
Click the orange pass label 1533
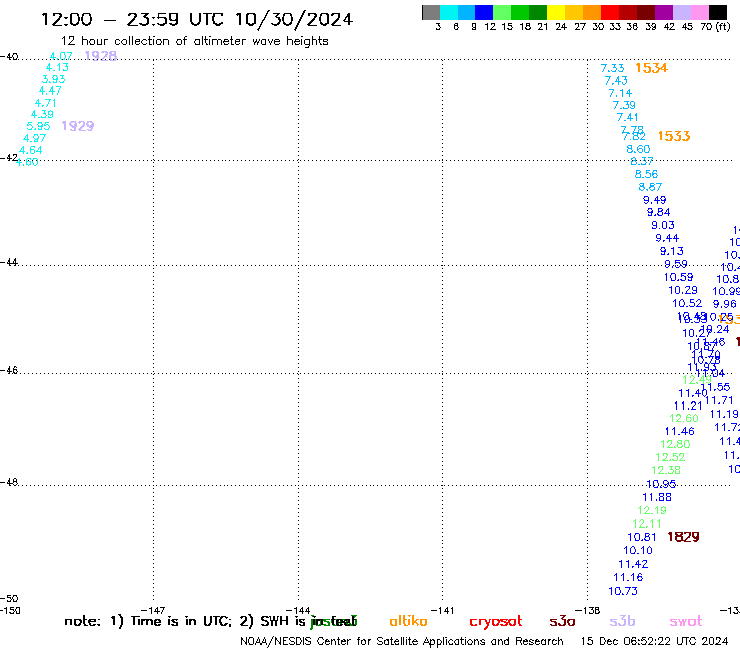tap(674, 136)
